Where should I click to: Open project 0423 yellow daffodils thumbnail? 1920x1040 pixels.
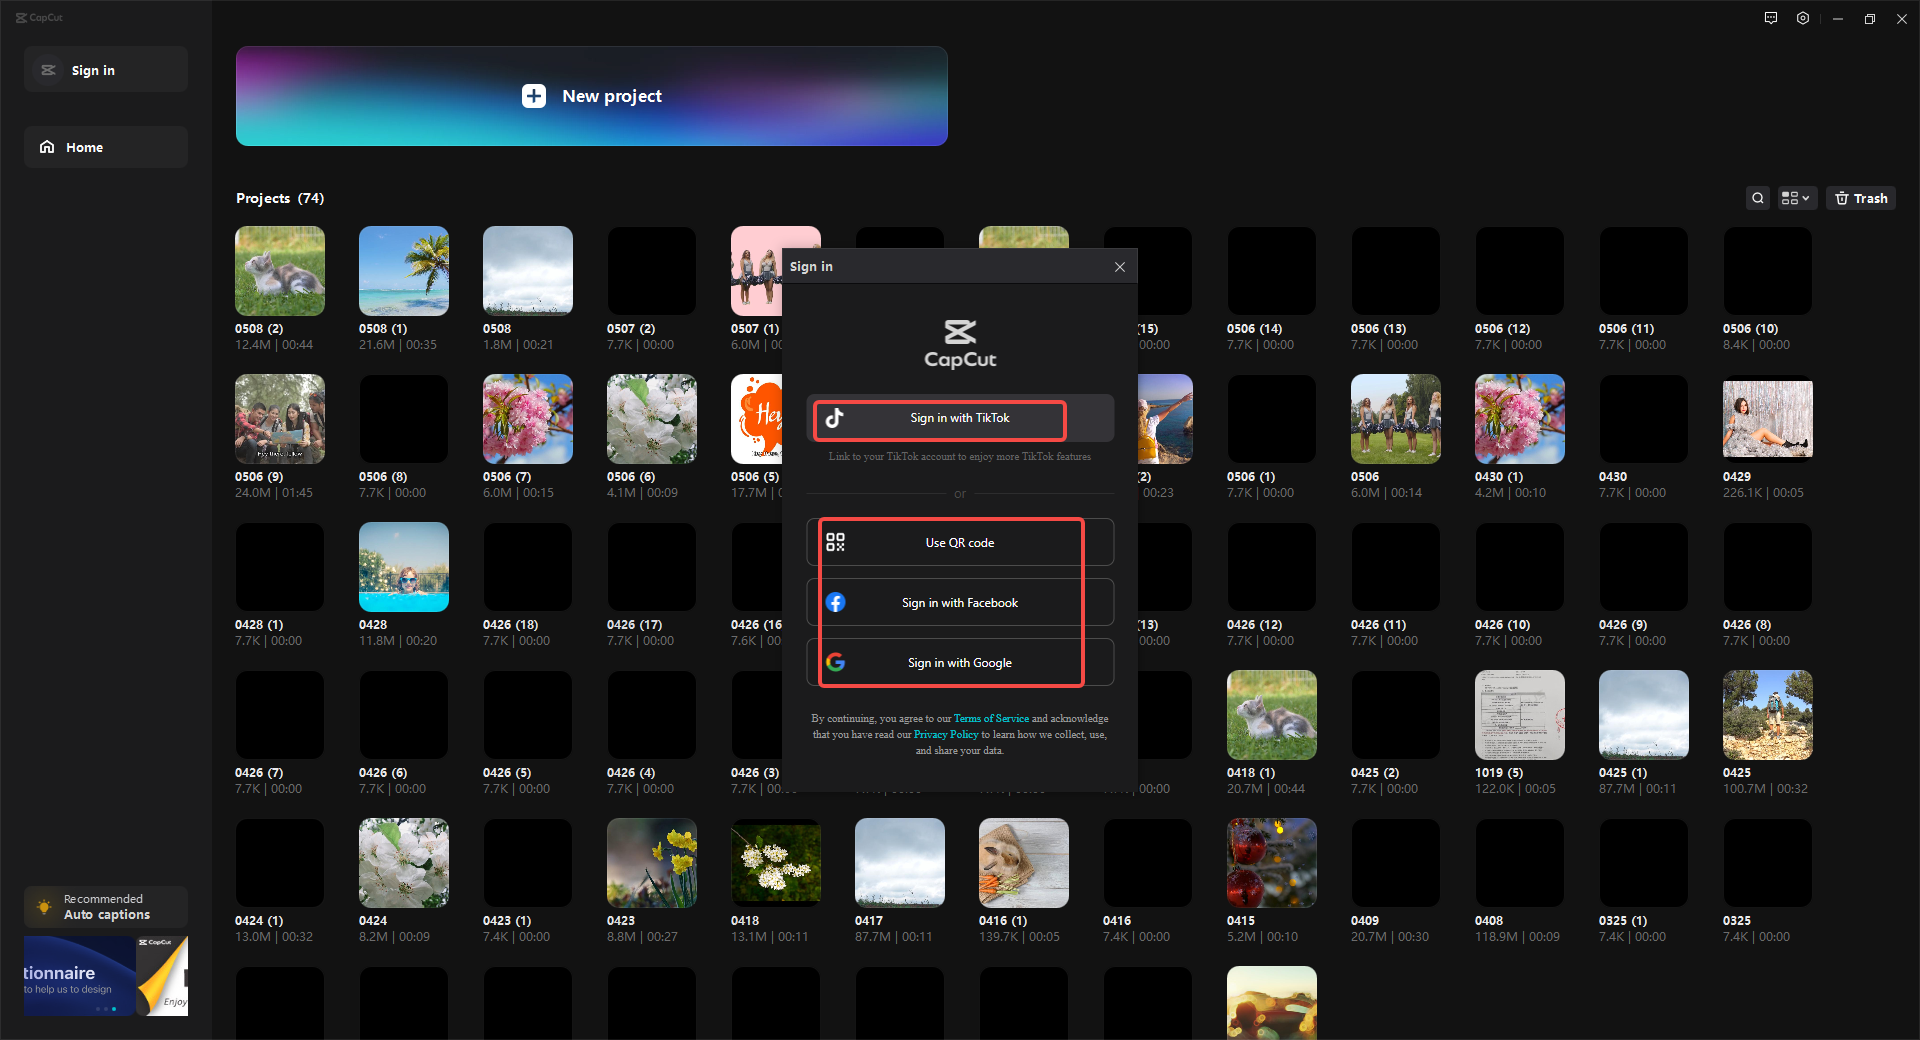click(652, 863)
